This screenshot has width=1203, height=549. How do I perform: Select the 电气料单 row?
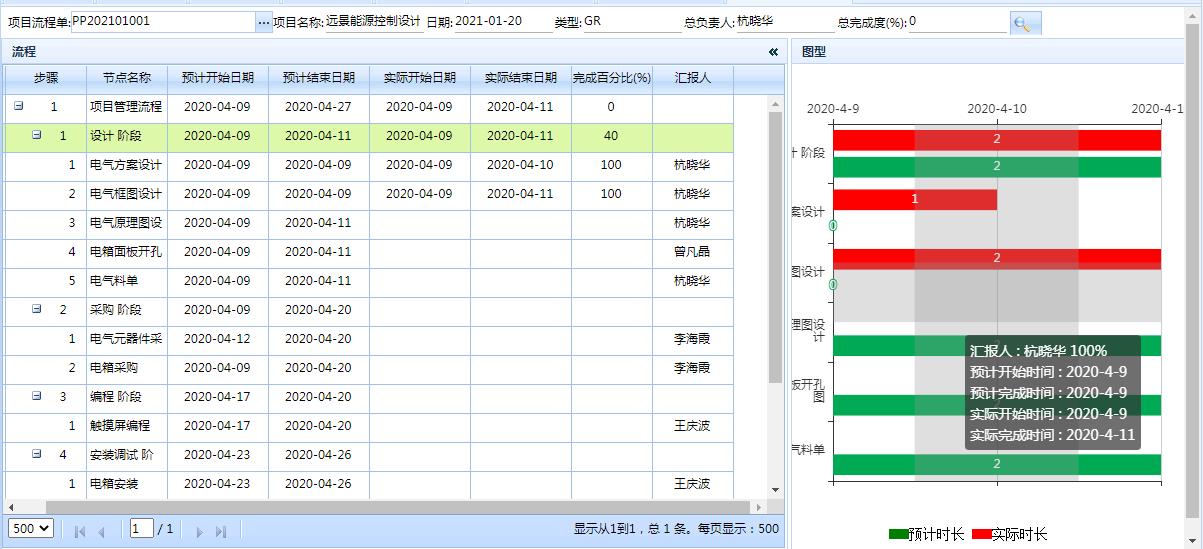(x=369, y=281)
